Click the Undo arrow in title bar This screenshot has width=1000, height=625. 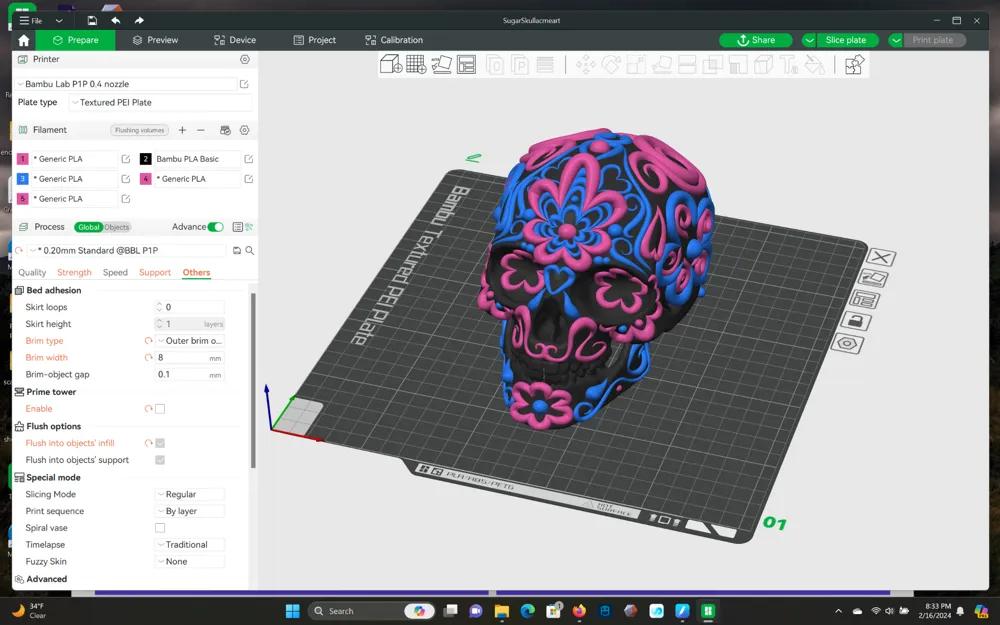115,20
